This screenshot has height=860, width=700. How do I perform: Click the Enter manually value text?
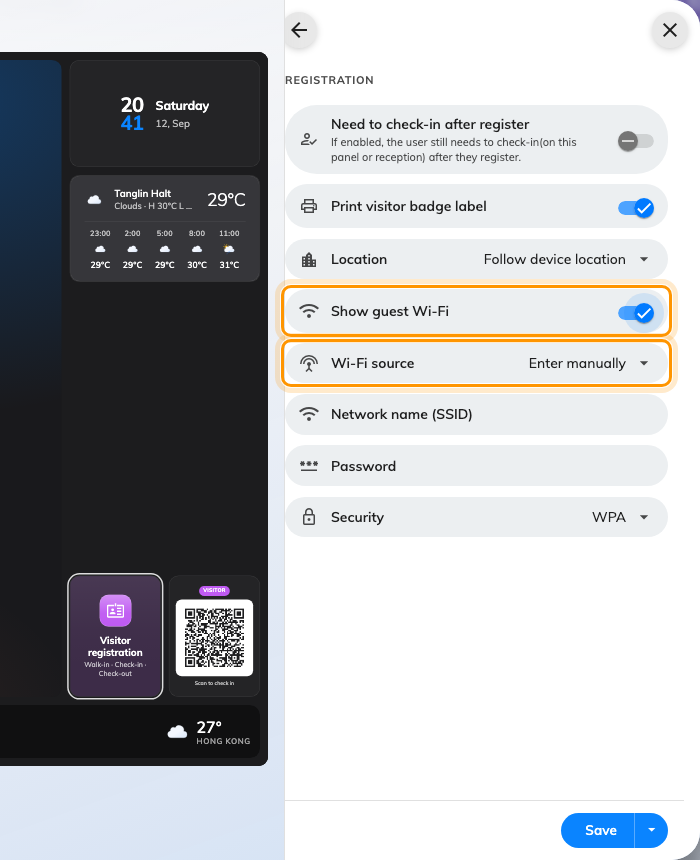tap(577, 364)
